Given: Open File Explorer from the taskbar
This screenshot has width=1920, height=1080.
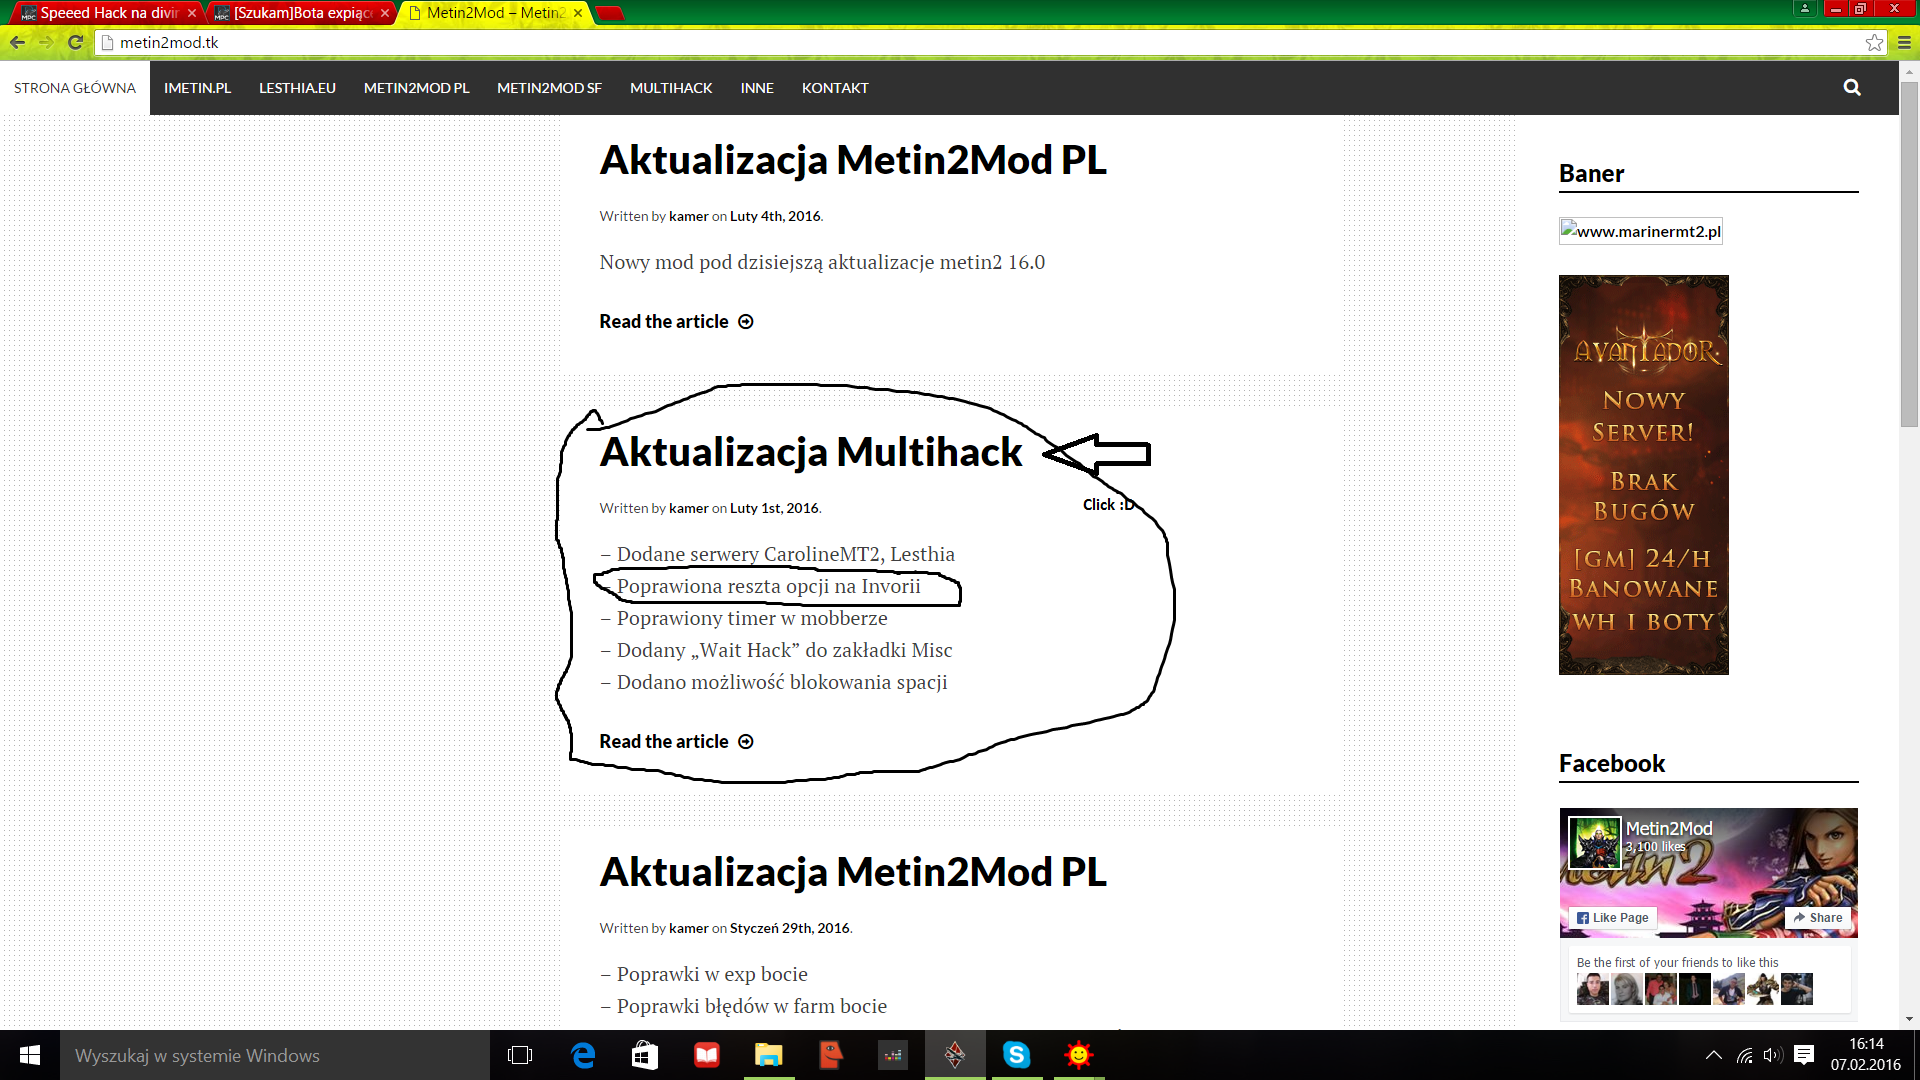Looking at the screenshot, I should (x=769, y=1055).
